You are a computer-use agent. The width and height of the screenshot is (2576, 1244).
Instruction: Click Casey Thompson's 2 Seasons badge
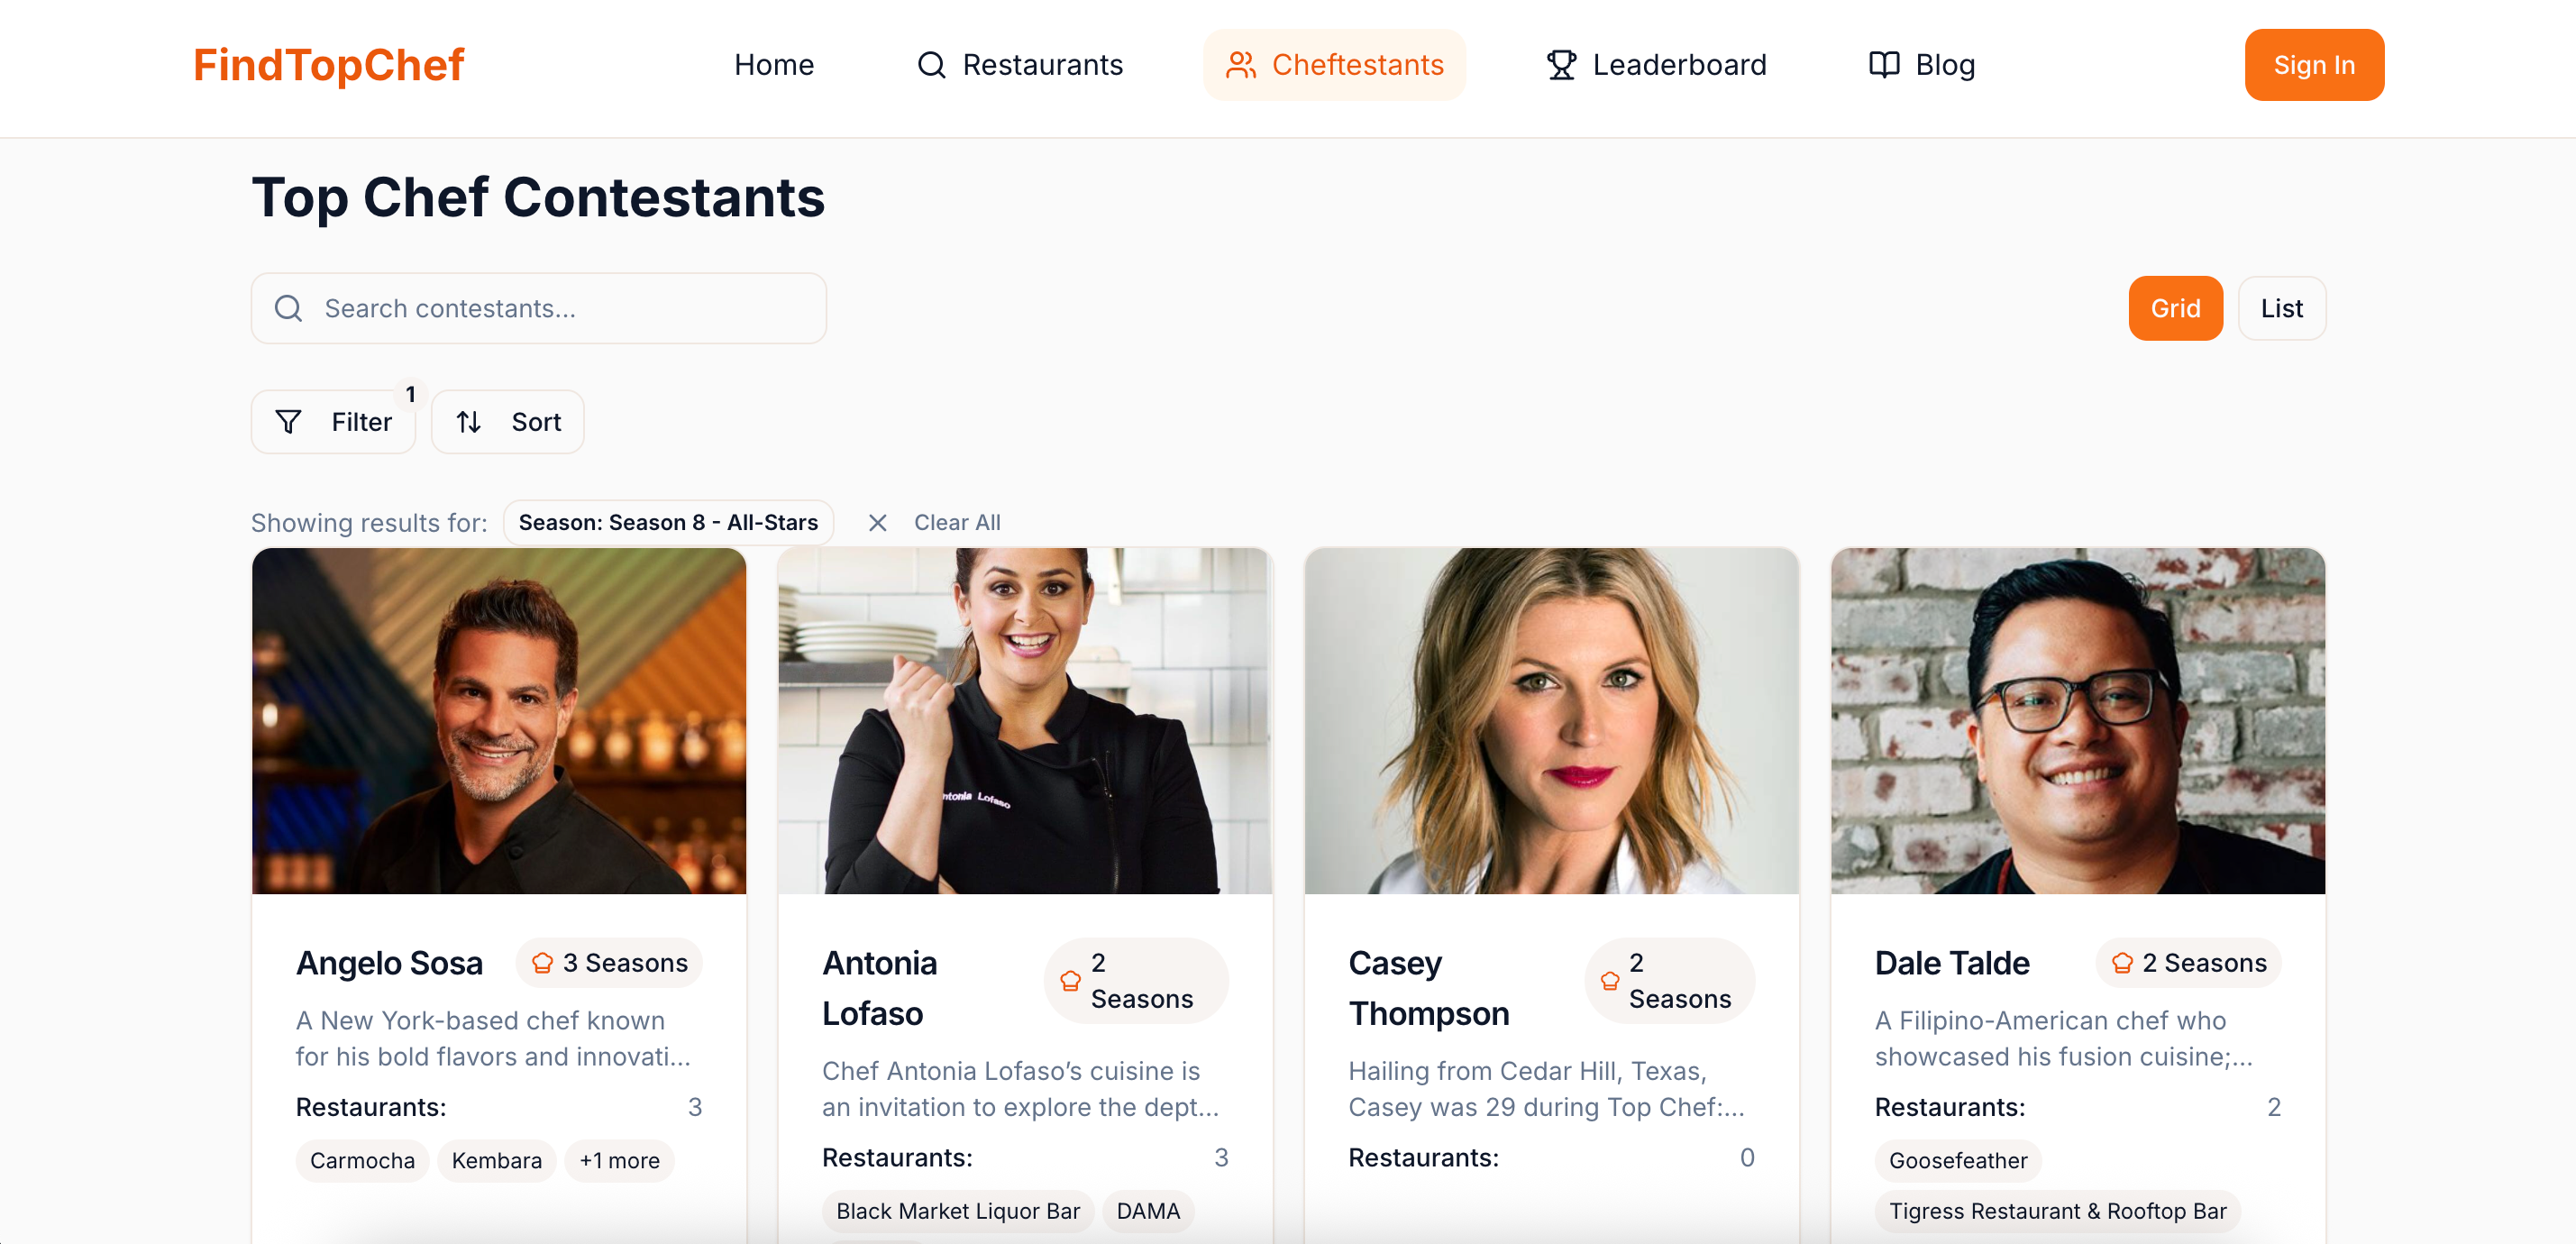pyautogui.click(x=1670, y=980)
